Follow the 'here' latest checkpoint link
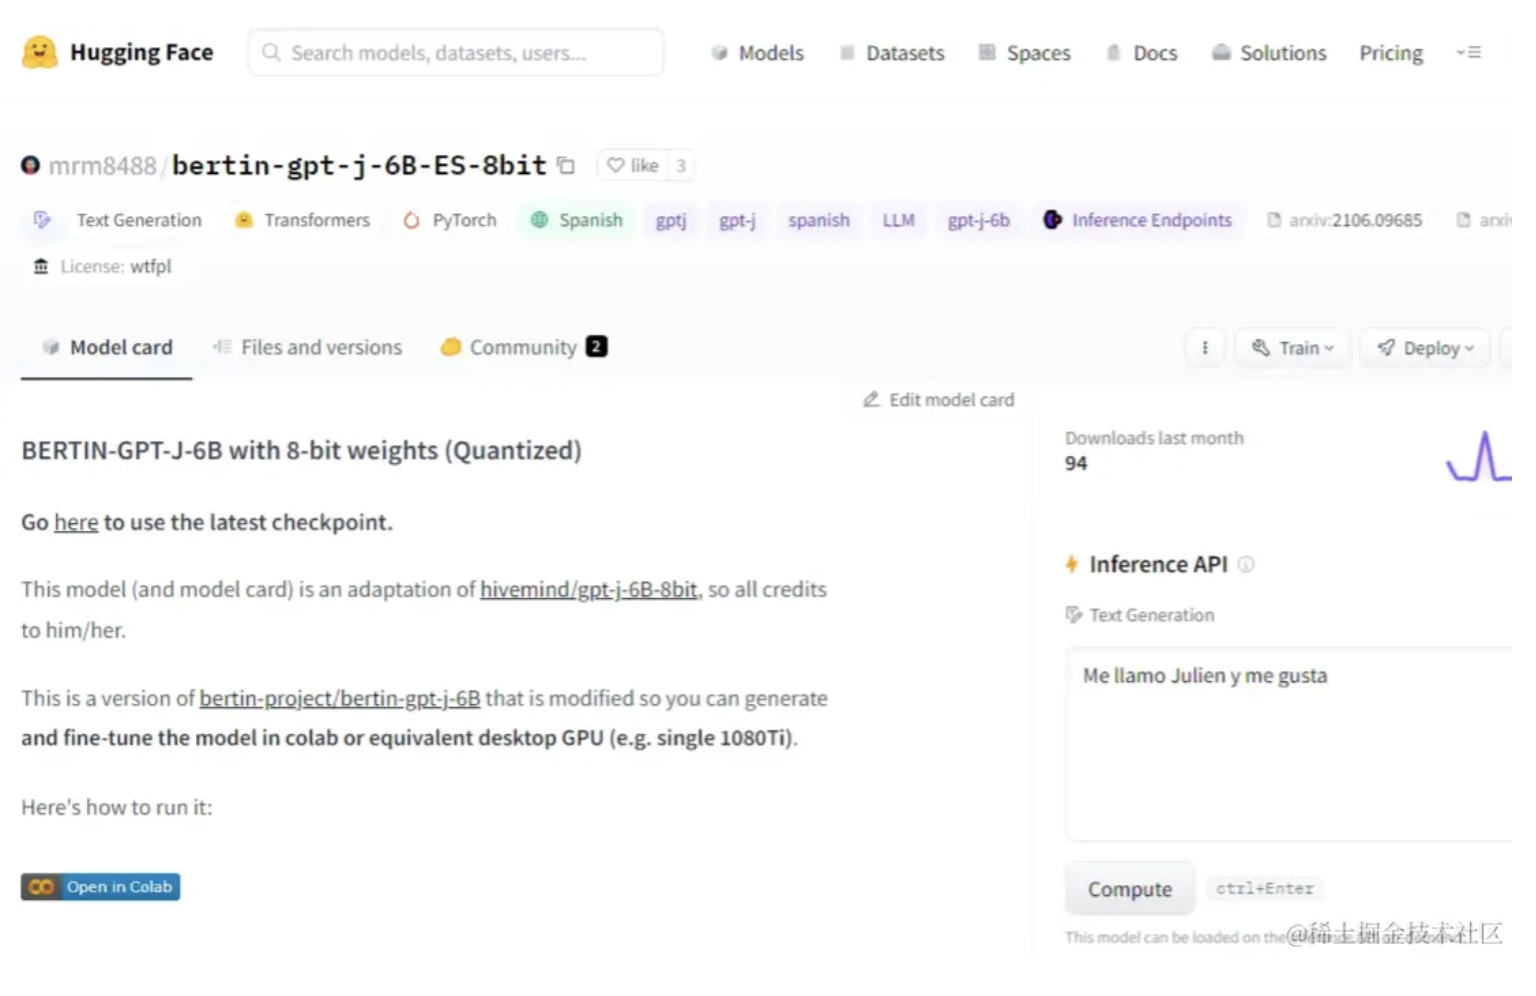This screenshot has width=1536, height=996. pos(76,522)
